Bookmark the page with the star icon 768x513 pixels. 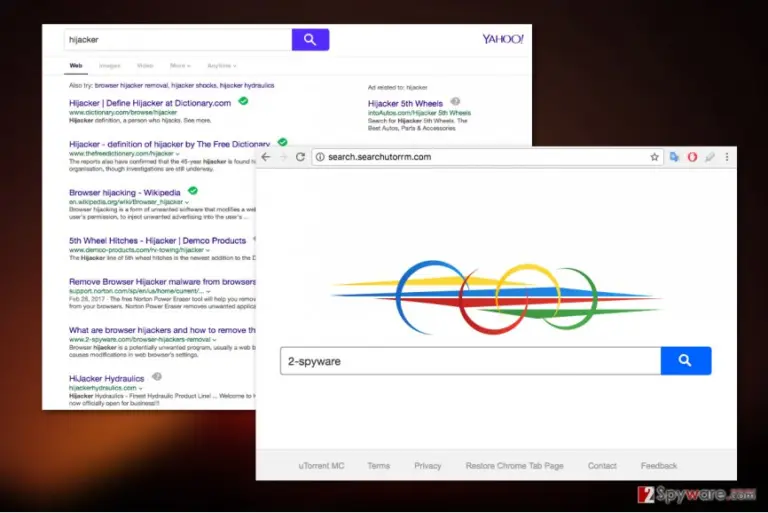(654, 157)
